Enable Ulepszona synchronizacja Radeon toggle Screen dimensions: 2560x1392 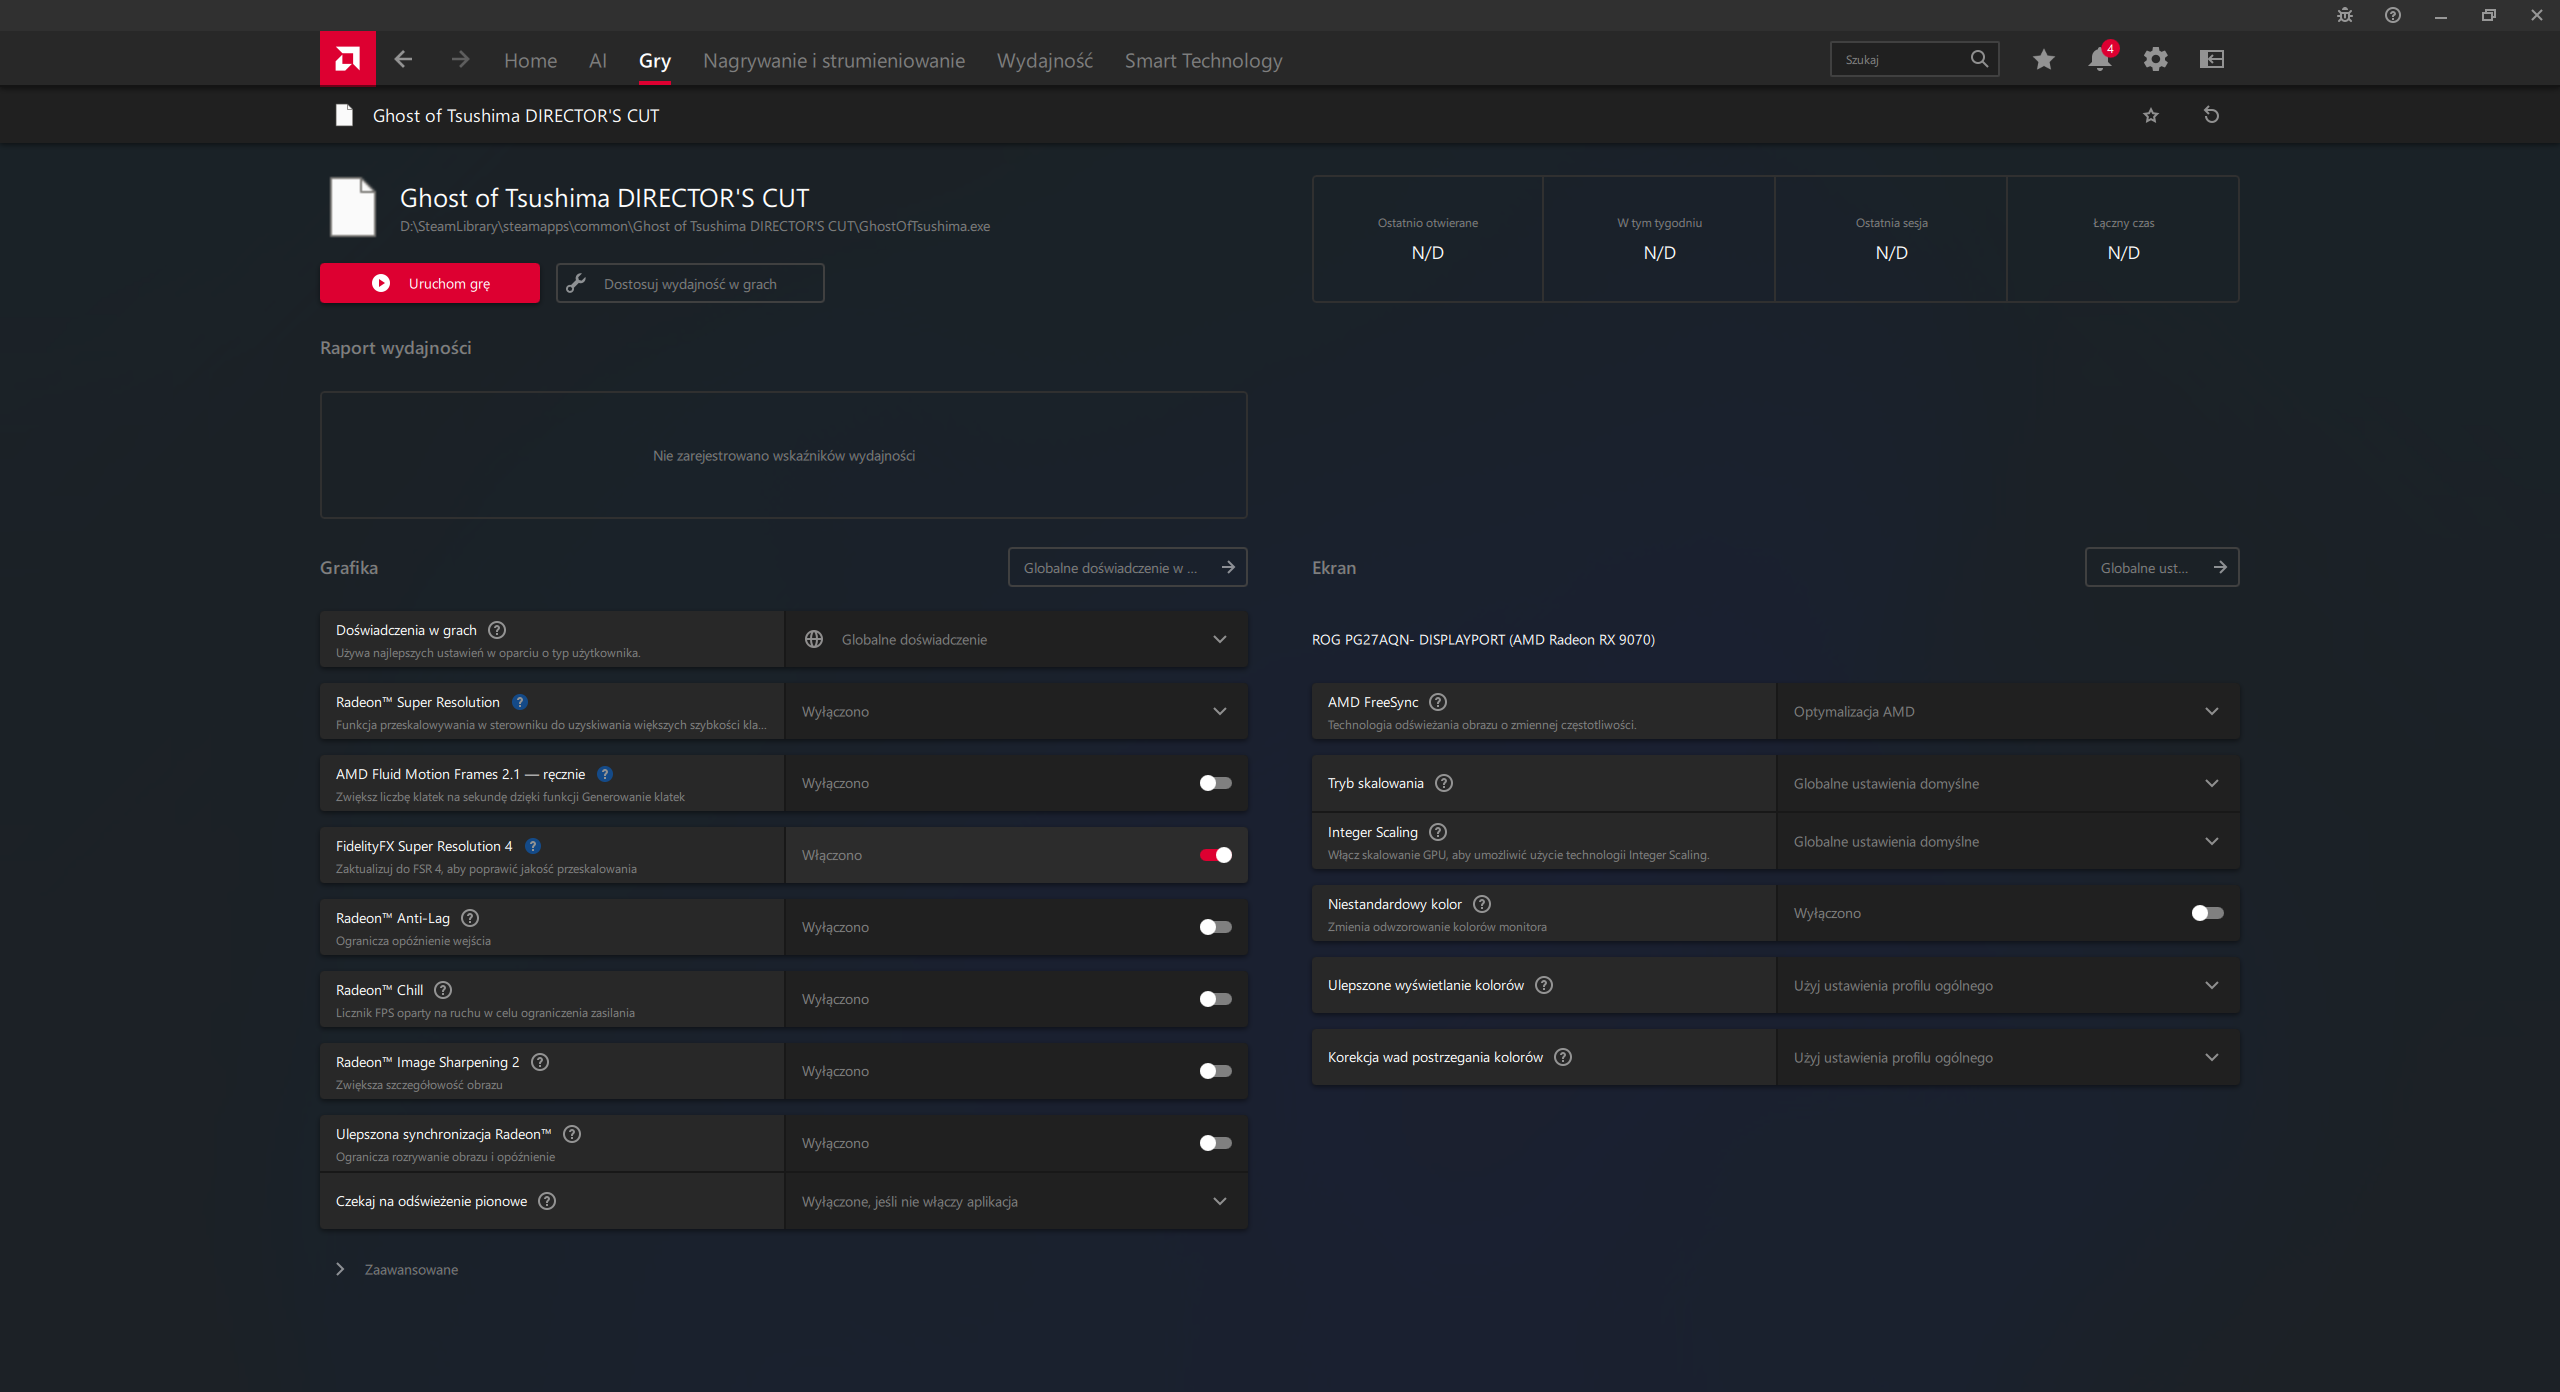(x=1216, y=1143)
